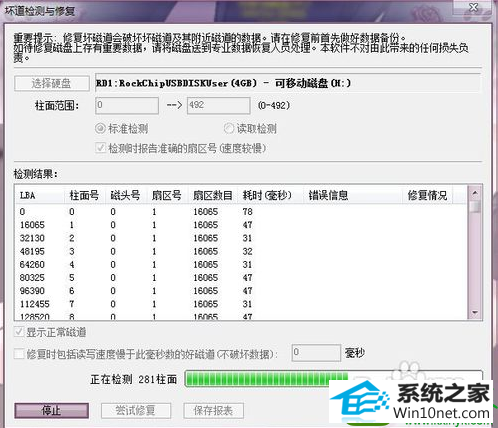The height and width of the screenshot is (428, 498).
Task: Select the result row with LBA 16065
Action: coord(241,225)
